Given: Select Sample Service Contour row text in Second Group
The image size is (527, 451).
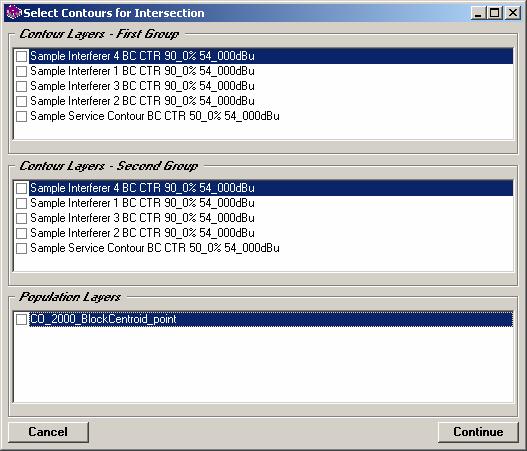Looking at the screenshot, I should click(155, 248).
